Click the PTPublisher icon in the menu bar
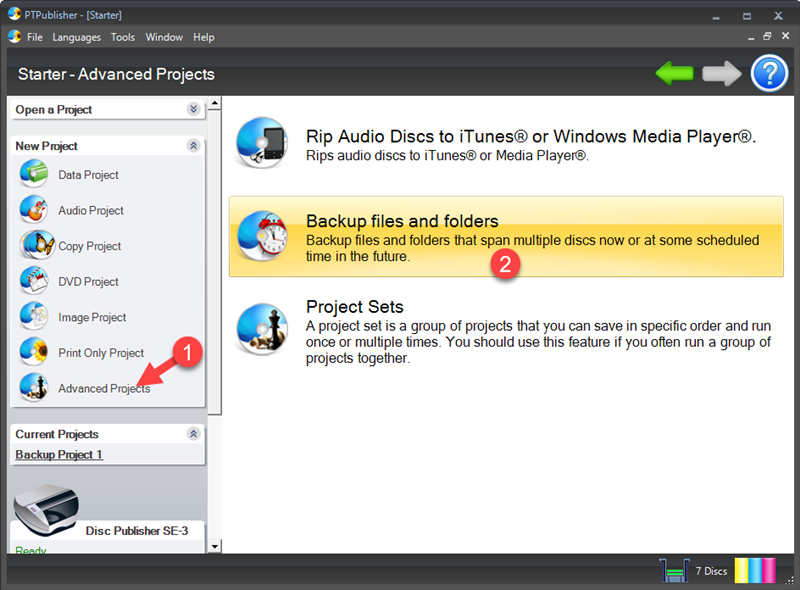800x590 pixels. coord(14,37)
